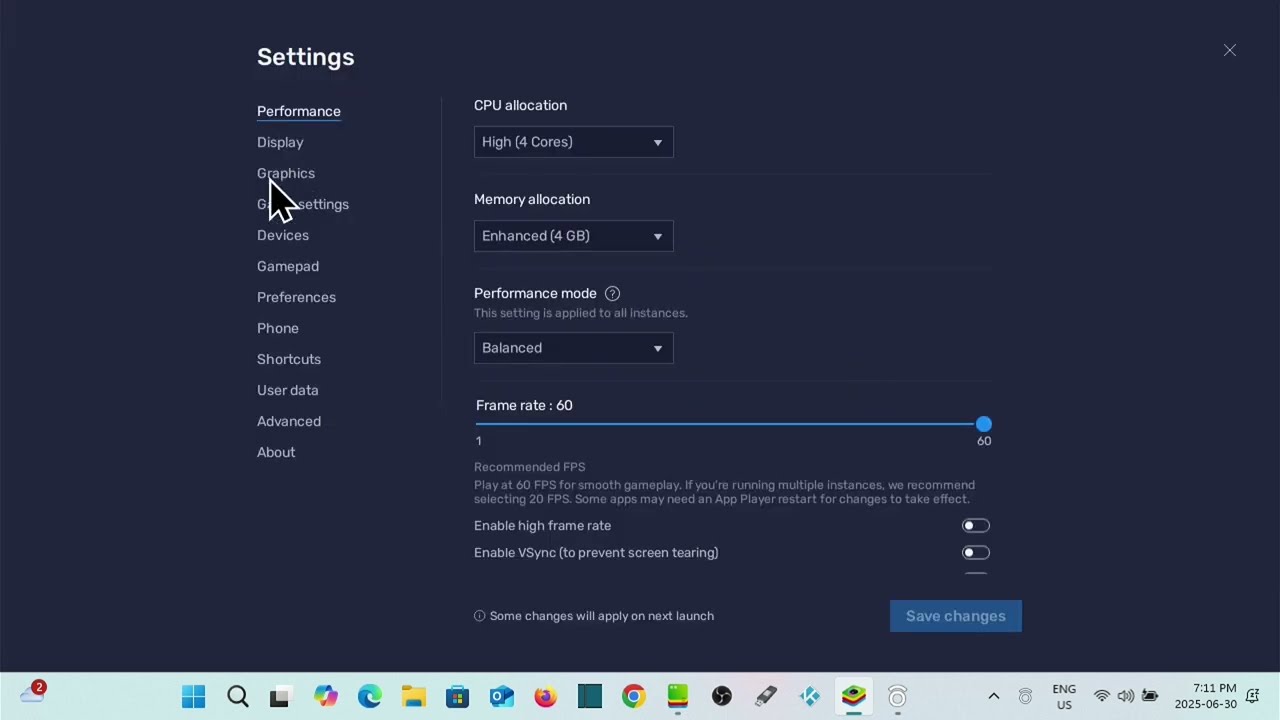Open the User data settings tab
This screenshot has width=1280, height=720.
point(288,390)
